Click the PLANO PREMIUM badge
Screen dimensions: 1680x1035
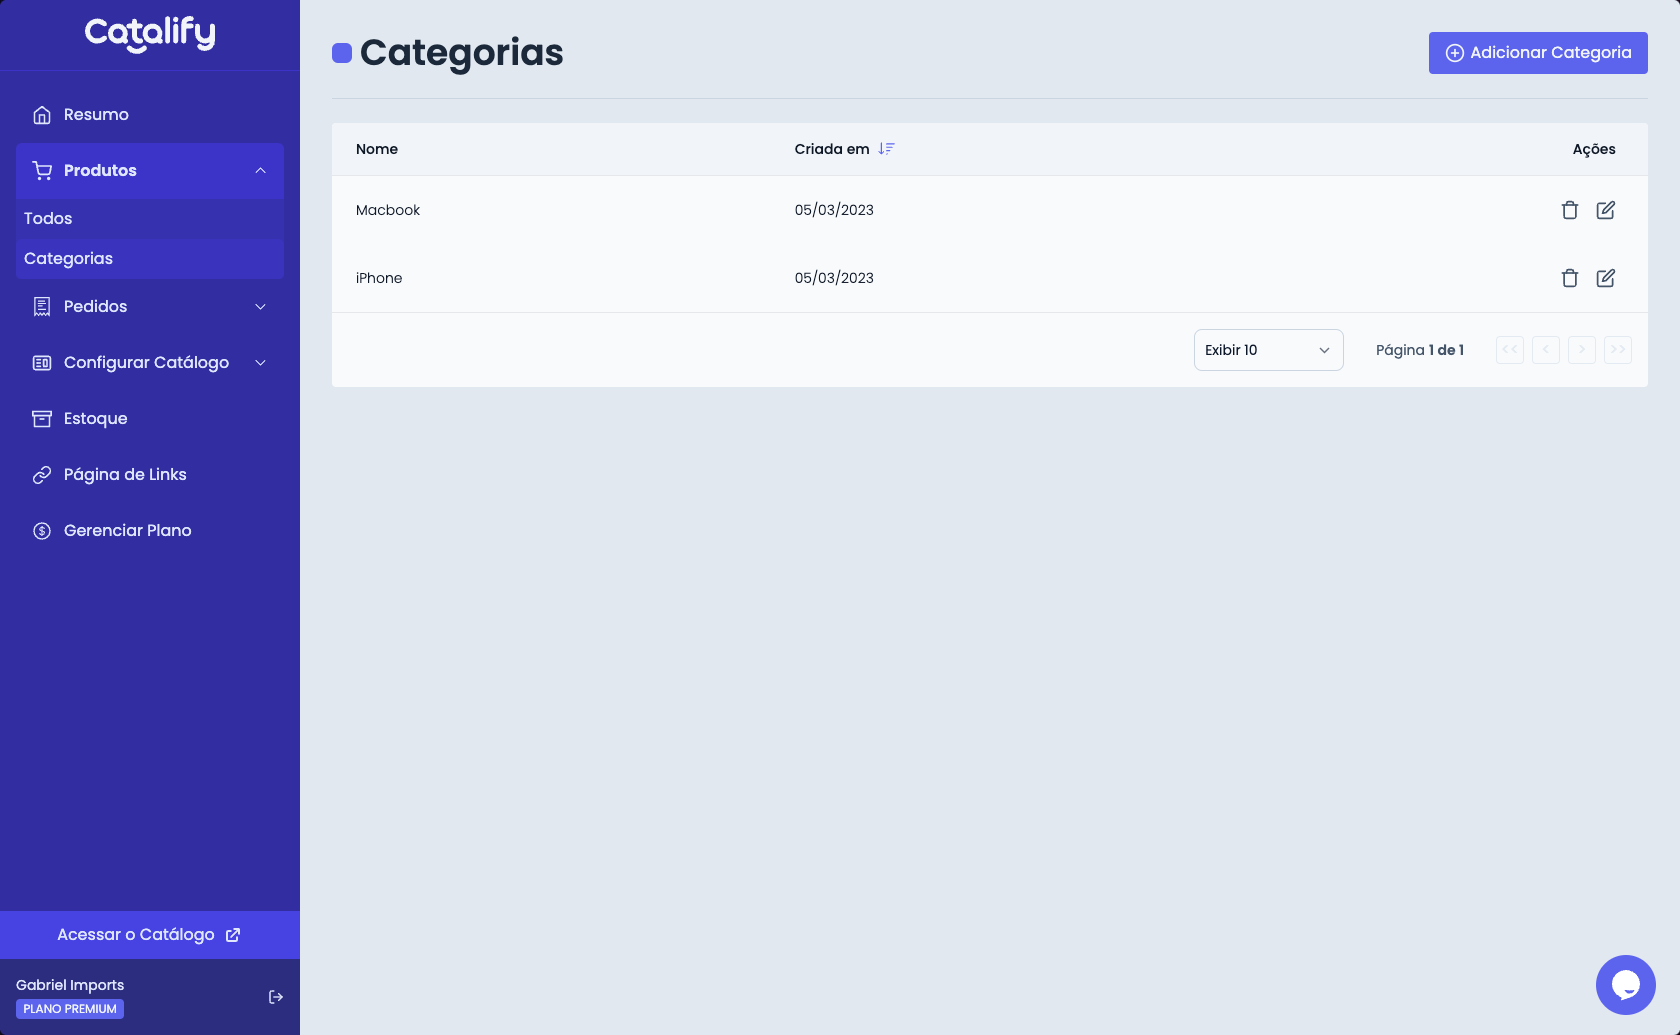click(70, 1009)
